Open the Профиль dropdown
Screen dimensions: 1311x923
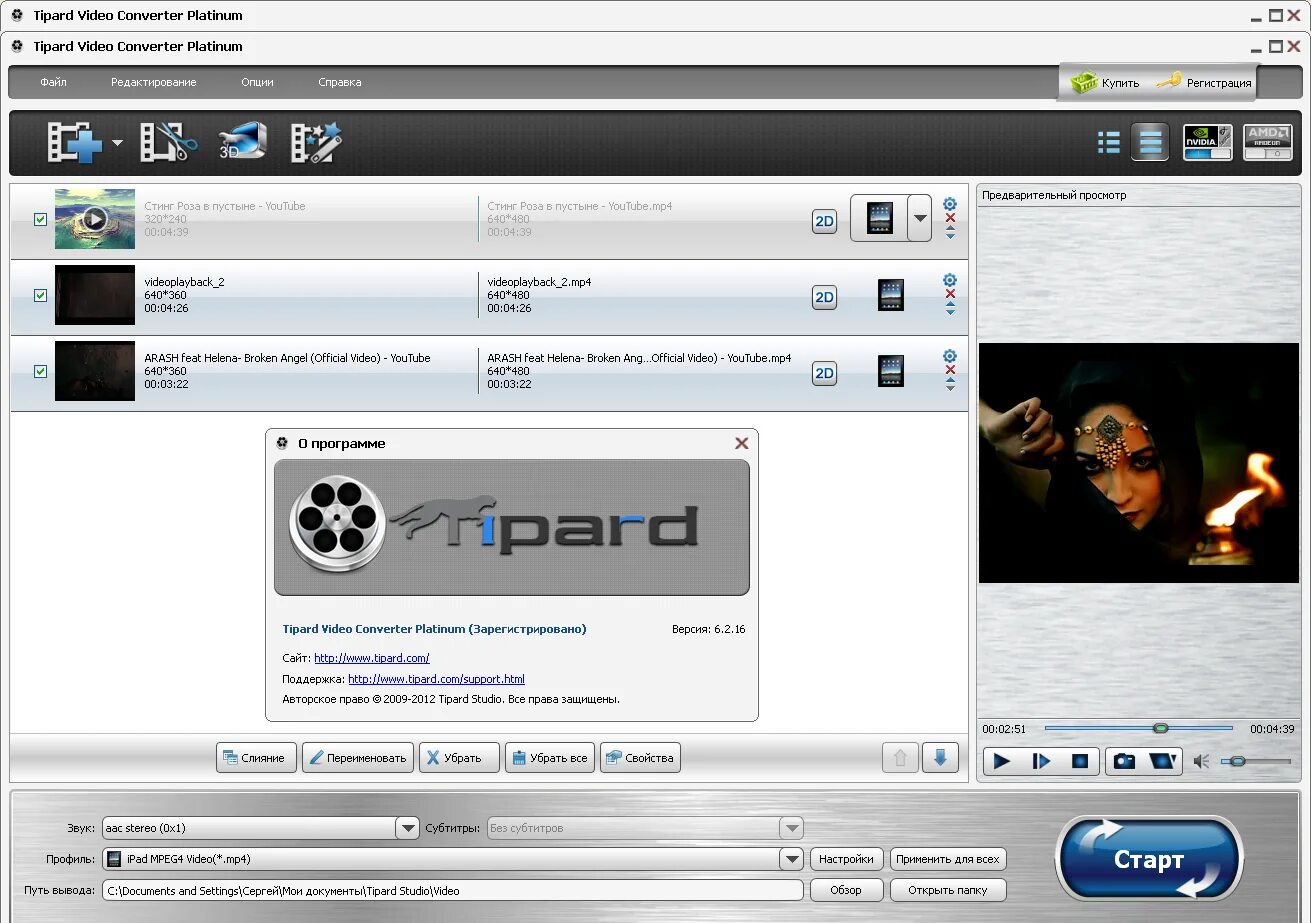click(x=792, y=859)
